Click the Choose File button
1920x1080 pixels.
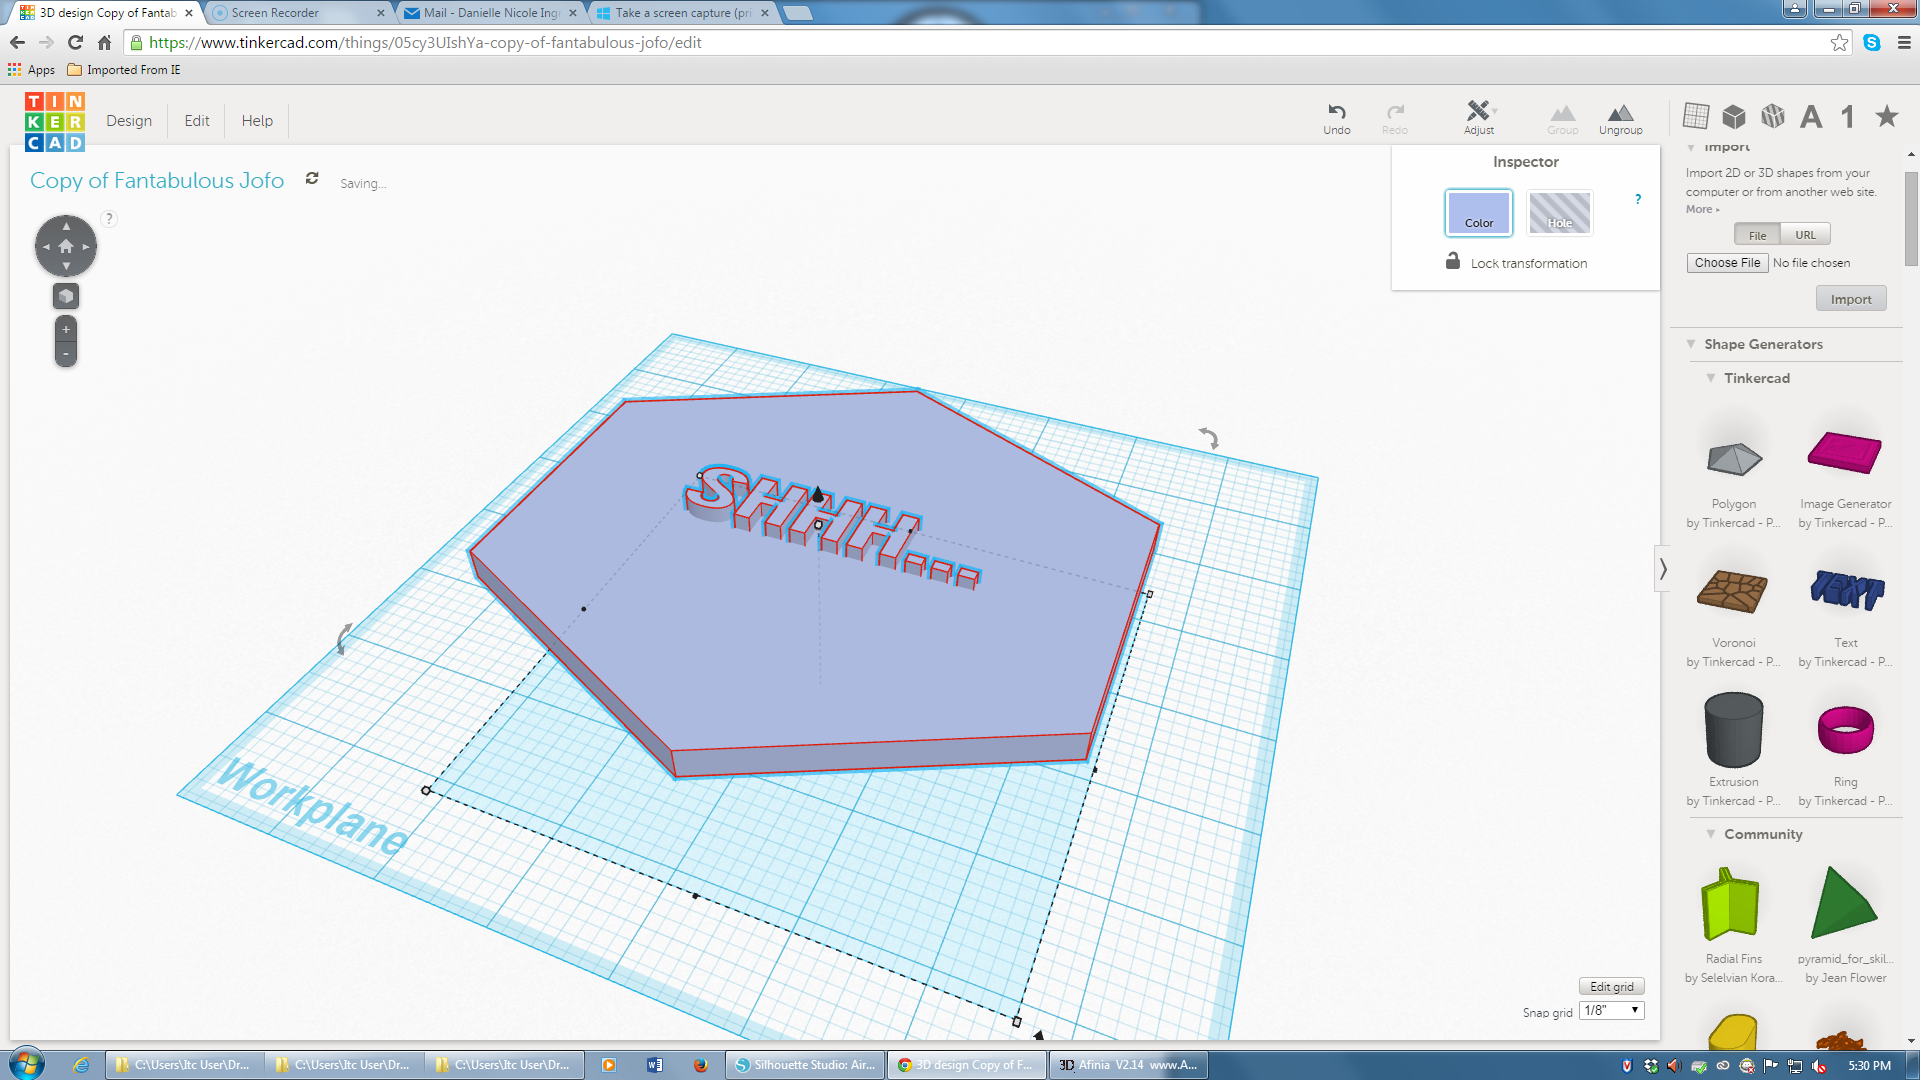1727,262
